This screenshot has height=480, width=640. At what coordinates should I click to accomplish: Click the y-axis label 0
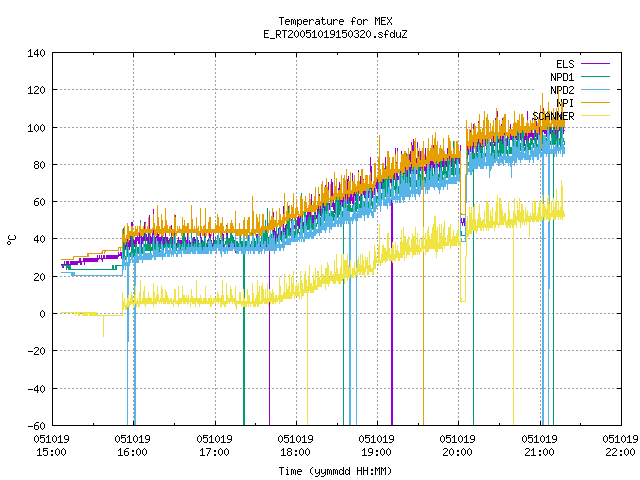(x=42, y=314)
